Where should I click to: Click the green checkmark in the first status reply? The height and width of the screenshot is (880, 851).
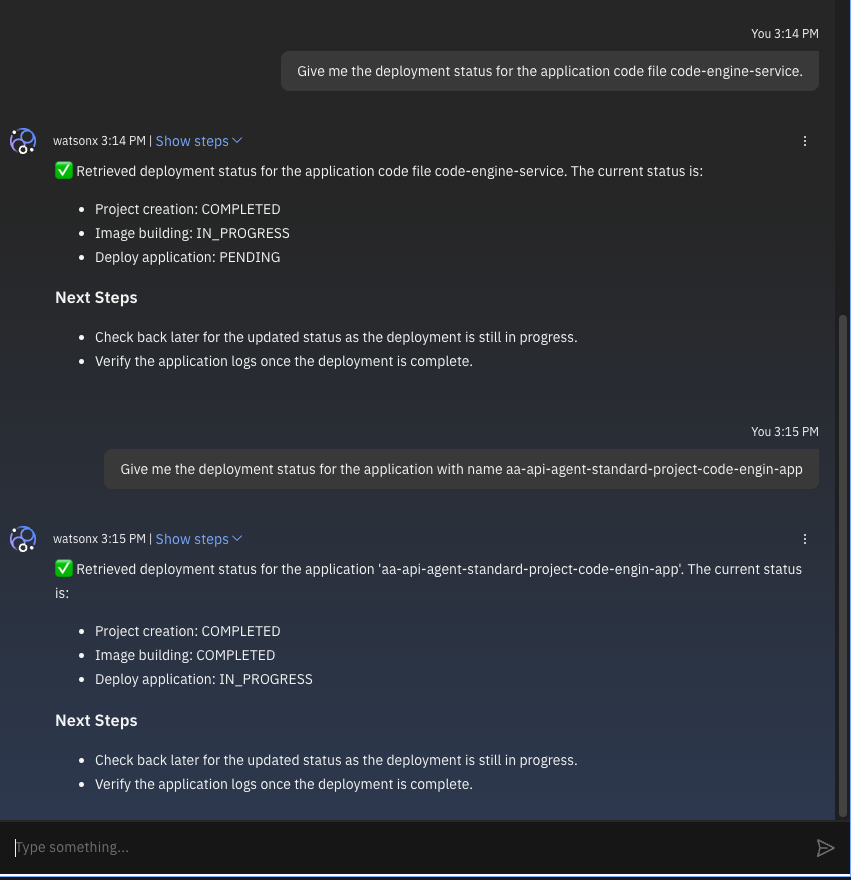coord(63,170)
